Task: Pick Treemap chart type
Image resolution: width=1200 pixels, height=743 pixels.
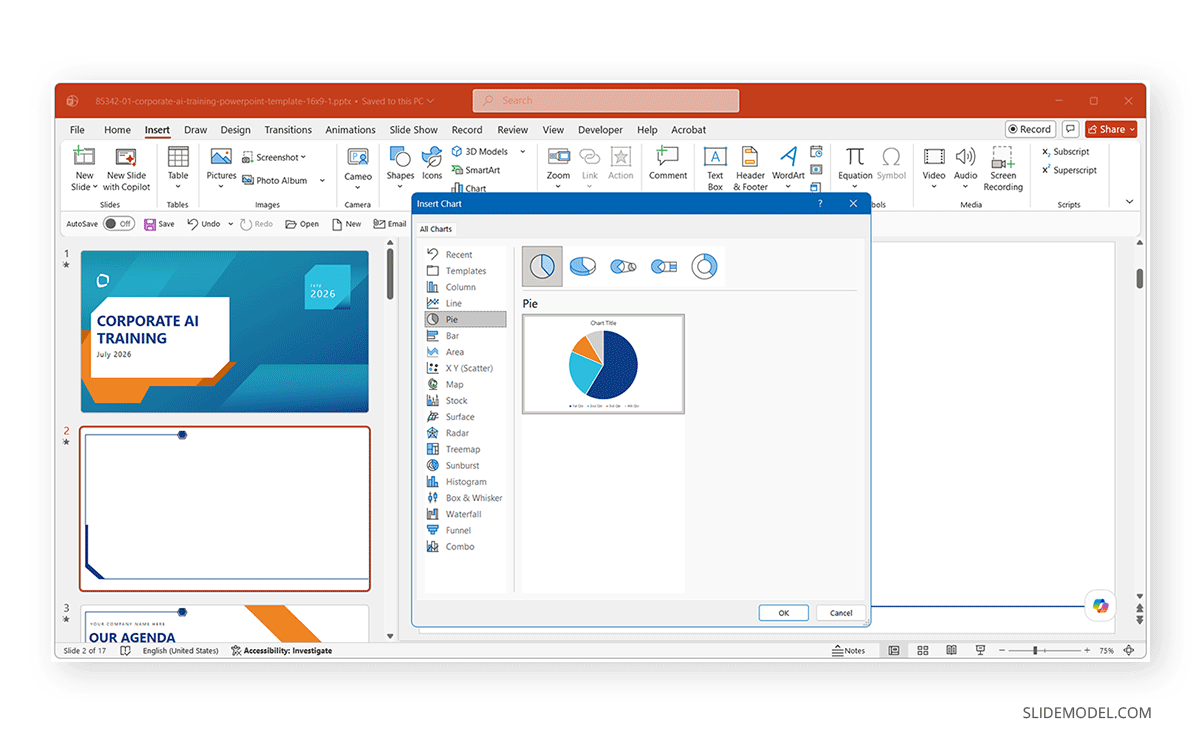Action: pyautogui.click(x=465, y=449)
